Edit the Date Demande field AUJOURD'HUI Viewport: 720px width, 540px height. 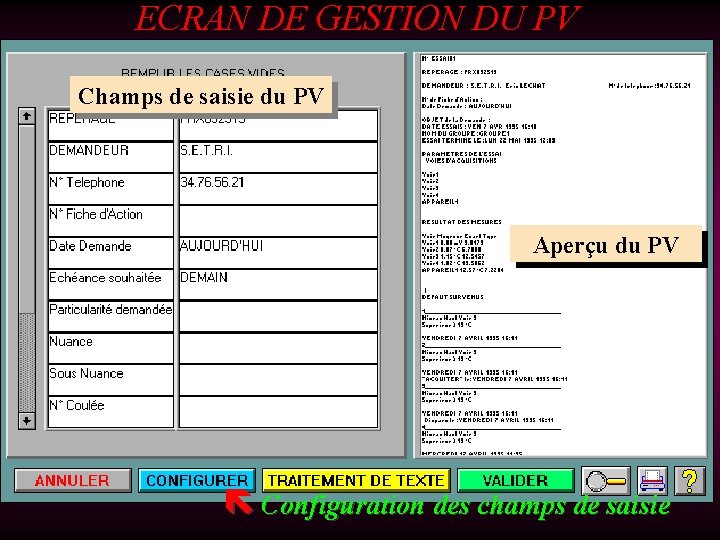point(278,253)
